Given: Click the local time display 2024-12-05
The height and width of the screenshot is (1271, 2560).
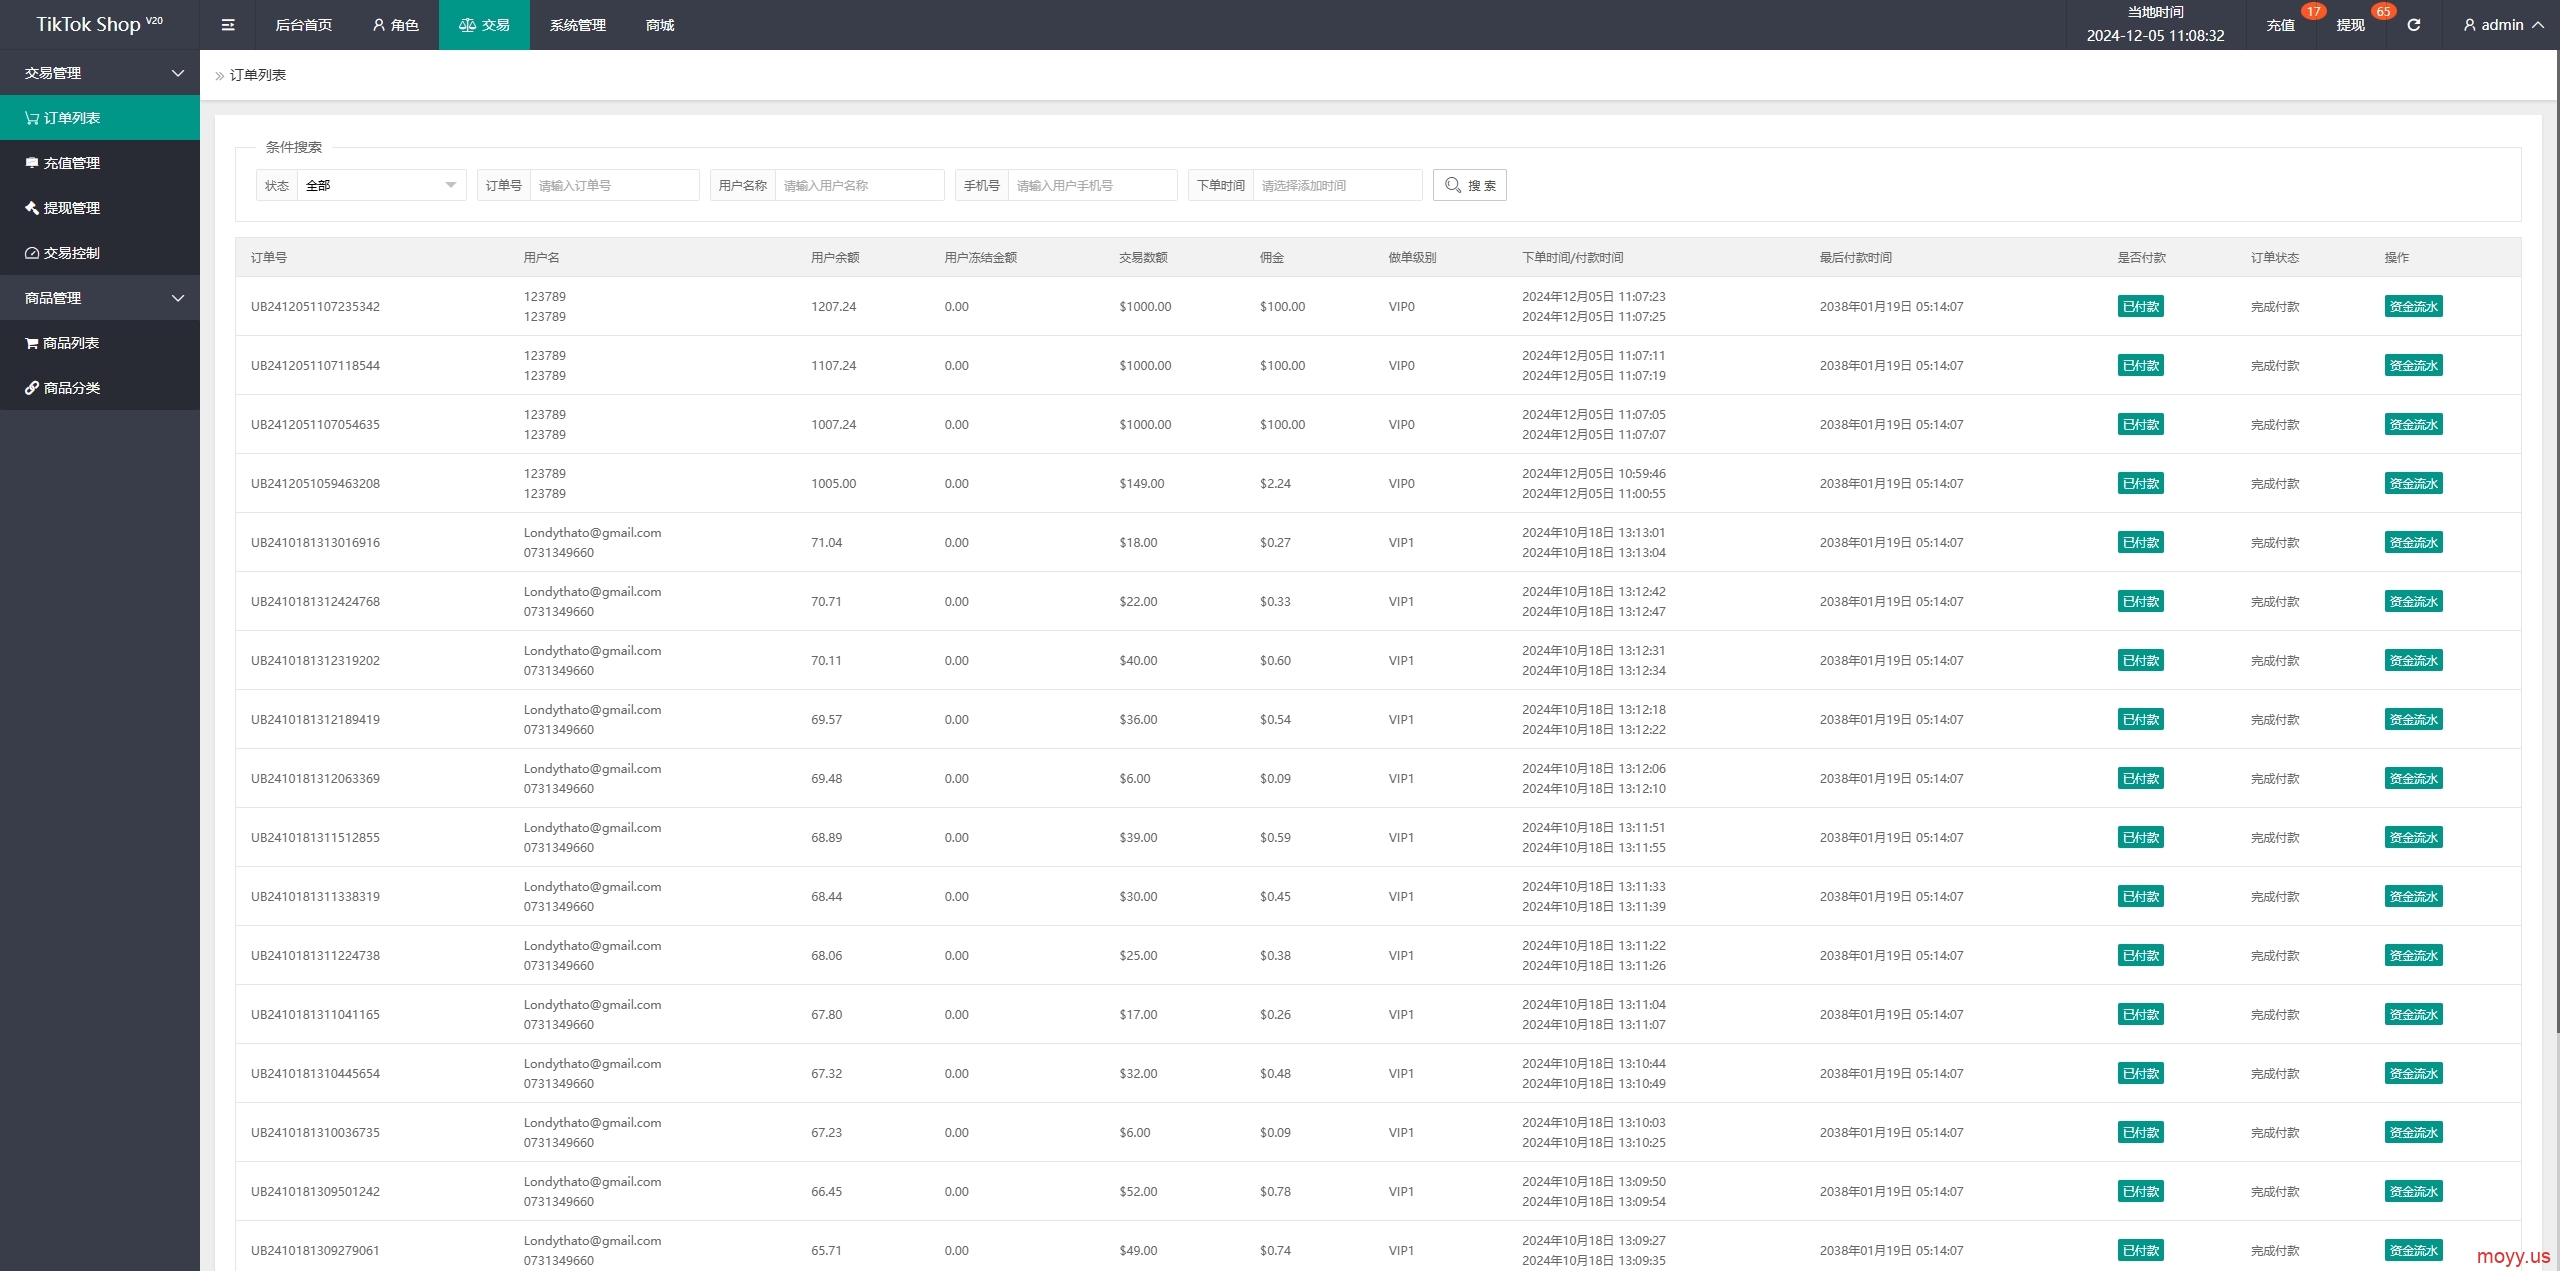Looking at the screenshot, I should click(x=2155, y=36).
